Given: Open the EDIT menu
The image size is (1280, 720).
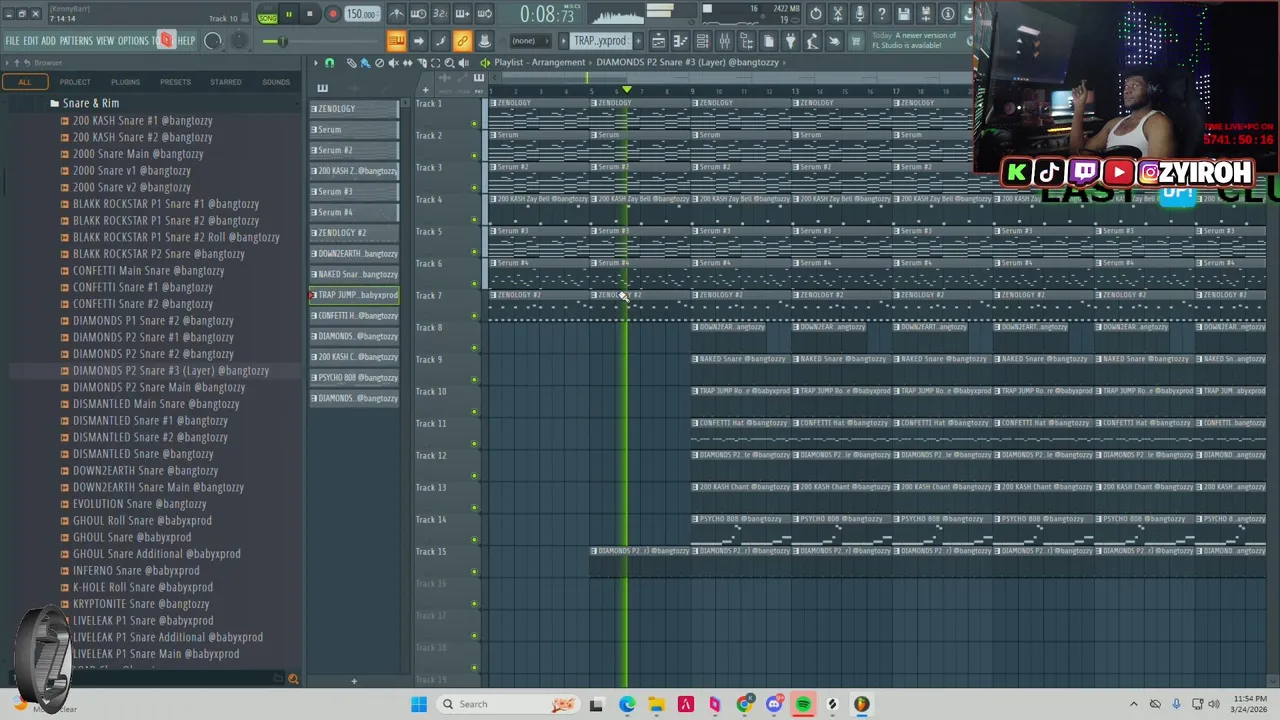Looking at the screenshot, I should (31, 41).
